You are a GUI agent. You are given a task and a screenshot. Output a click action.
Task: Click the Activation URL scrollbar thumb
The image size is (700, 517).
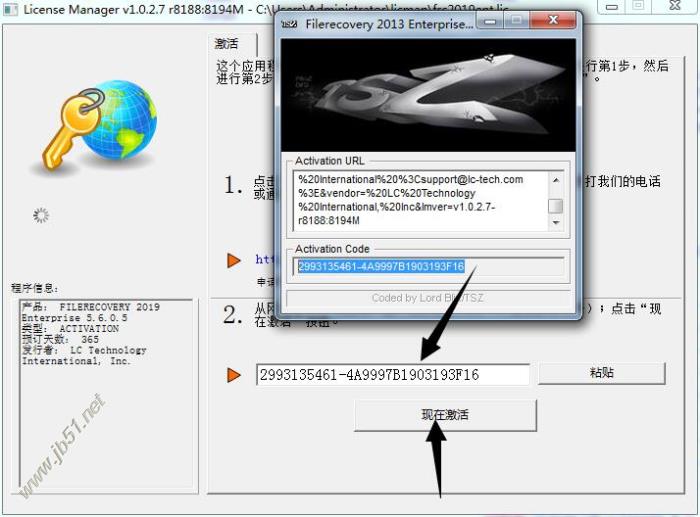(x=556, y=206)
